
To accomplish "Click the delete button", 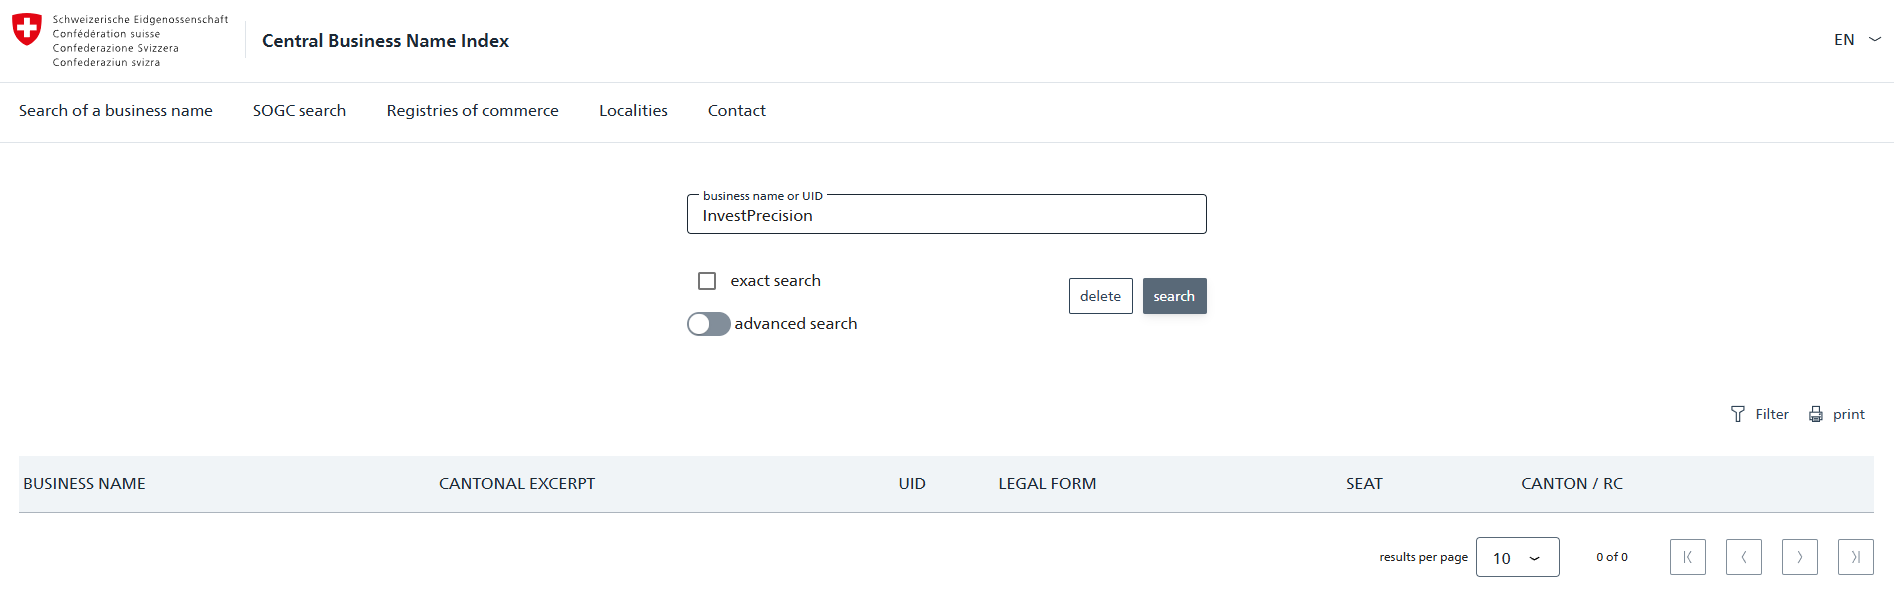I will (x=1100, y=296).
